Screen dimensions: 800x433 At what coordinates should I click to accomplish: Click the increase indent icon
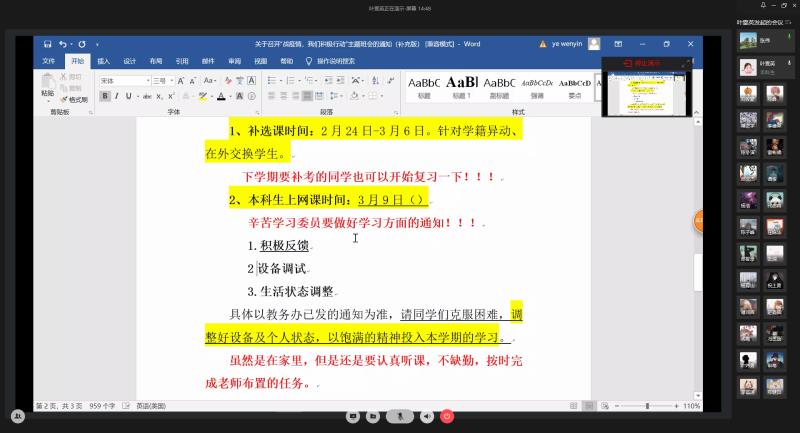click(x=340, y=81)
